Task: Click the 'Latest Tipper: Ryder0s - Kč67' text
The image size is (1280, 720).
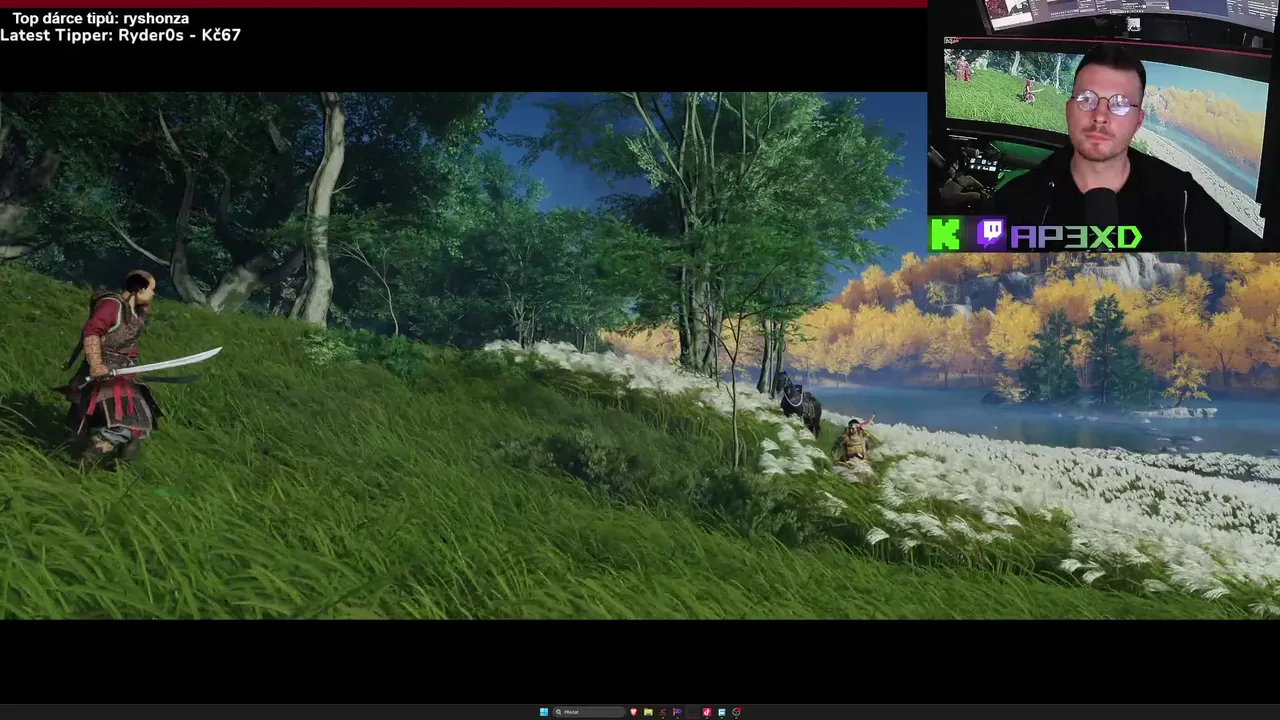Action: [120, 35]
